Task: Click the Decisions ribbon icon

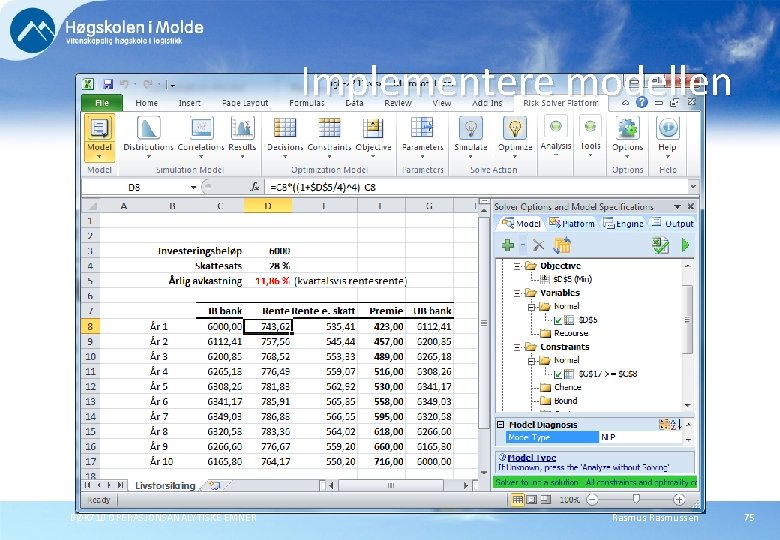Action: click(x=285, y=128)
